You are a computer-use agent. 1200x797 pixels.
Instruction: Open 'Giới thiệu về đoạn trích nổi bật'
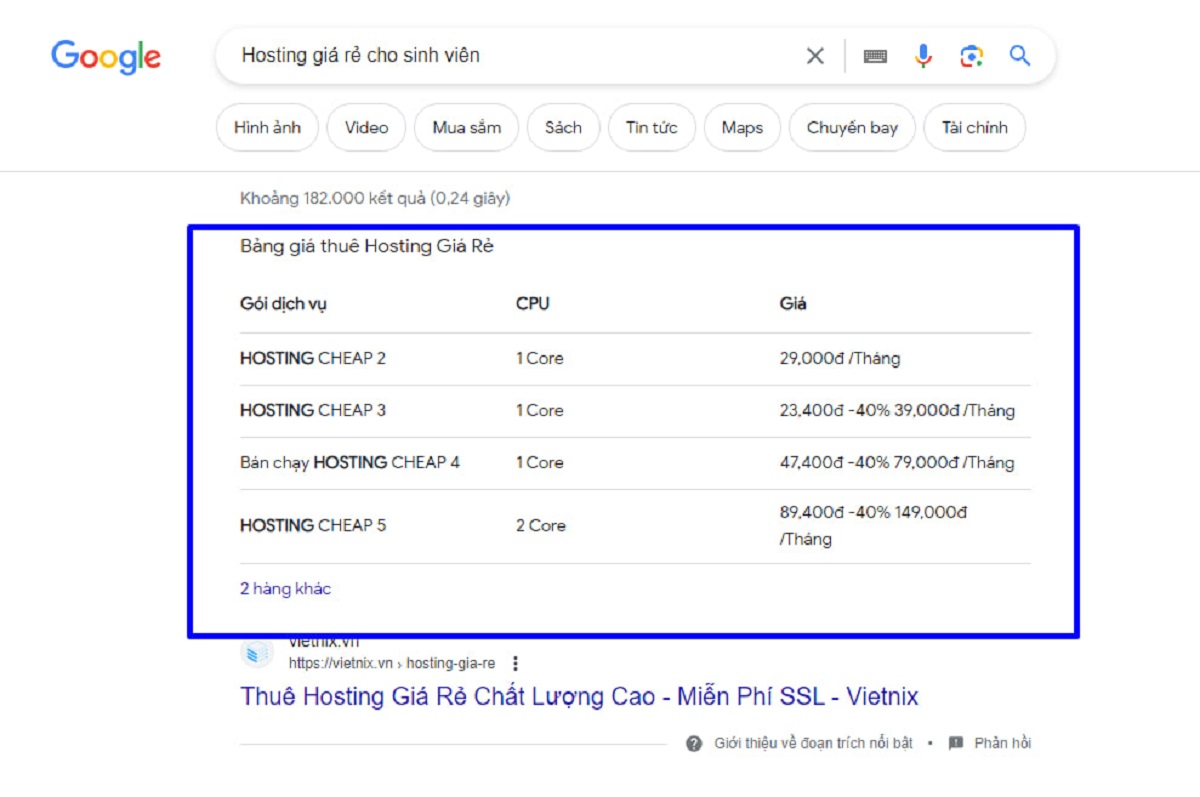click(813, 743)
